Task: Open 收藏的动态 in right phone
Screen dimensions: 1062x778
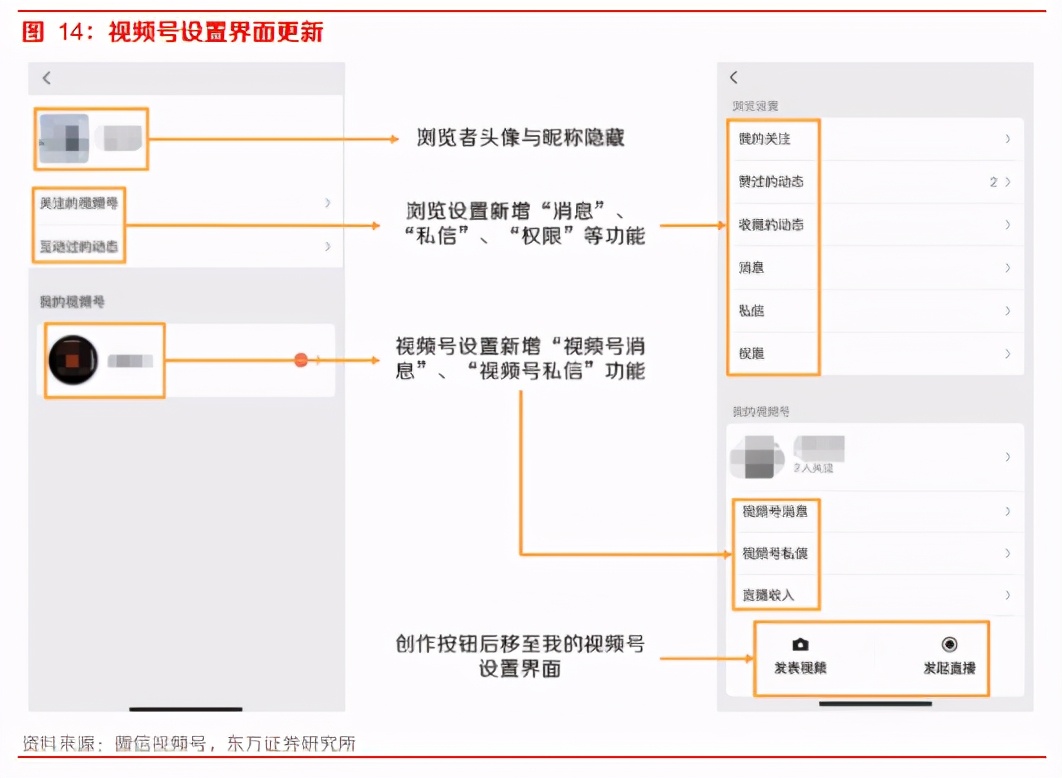Action: 874,225
